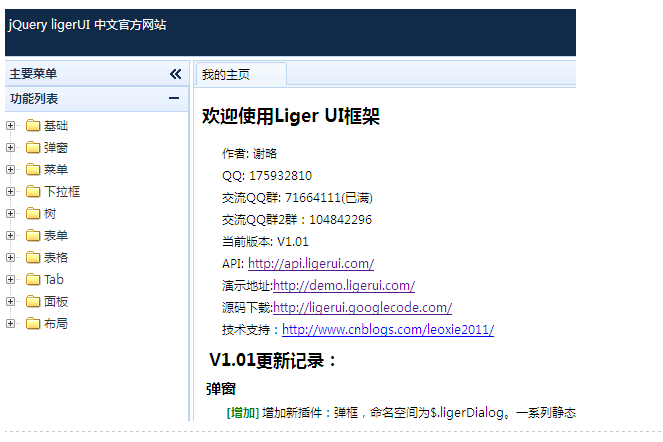Click the folder icon beside 菜单
This screenshot has height=442, width=663.
(x=33, y=170)
